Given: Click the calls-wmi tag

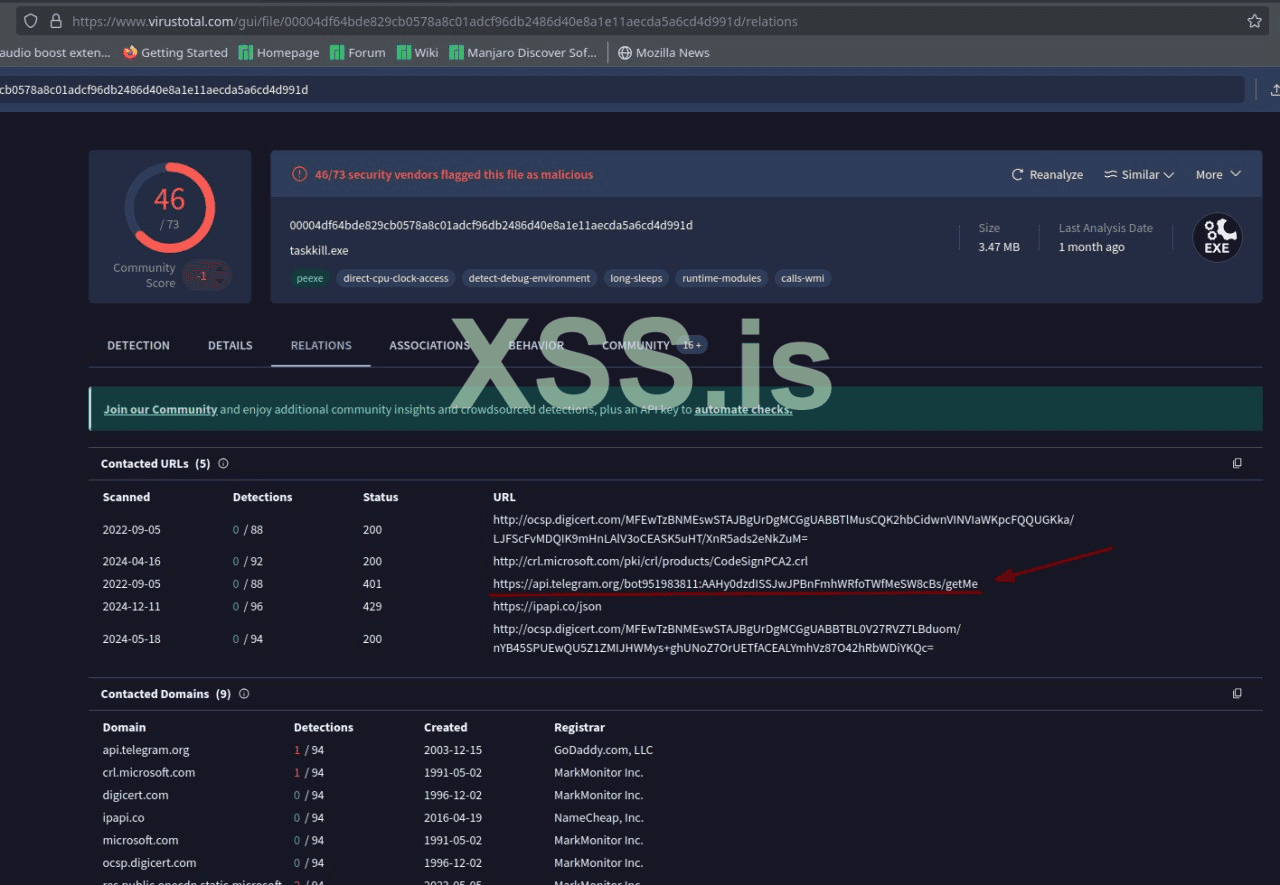Looking at the screenshot, I should tap(802, 278).
